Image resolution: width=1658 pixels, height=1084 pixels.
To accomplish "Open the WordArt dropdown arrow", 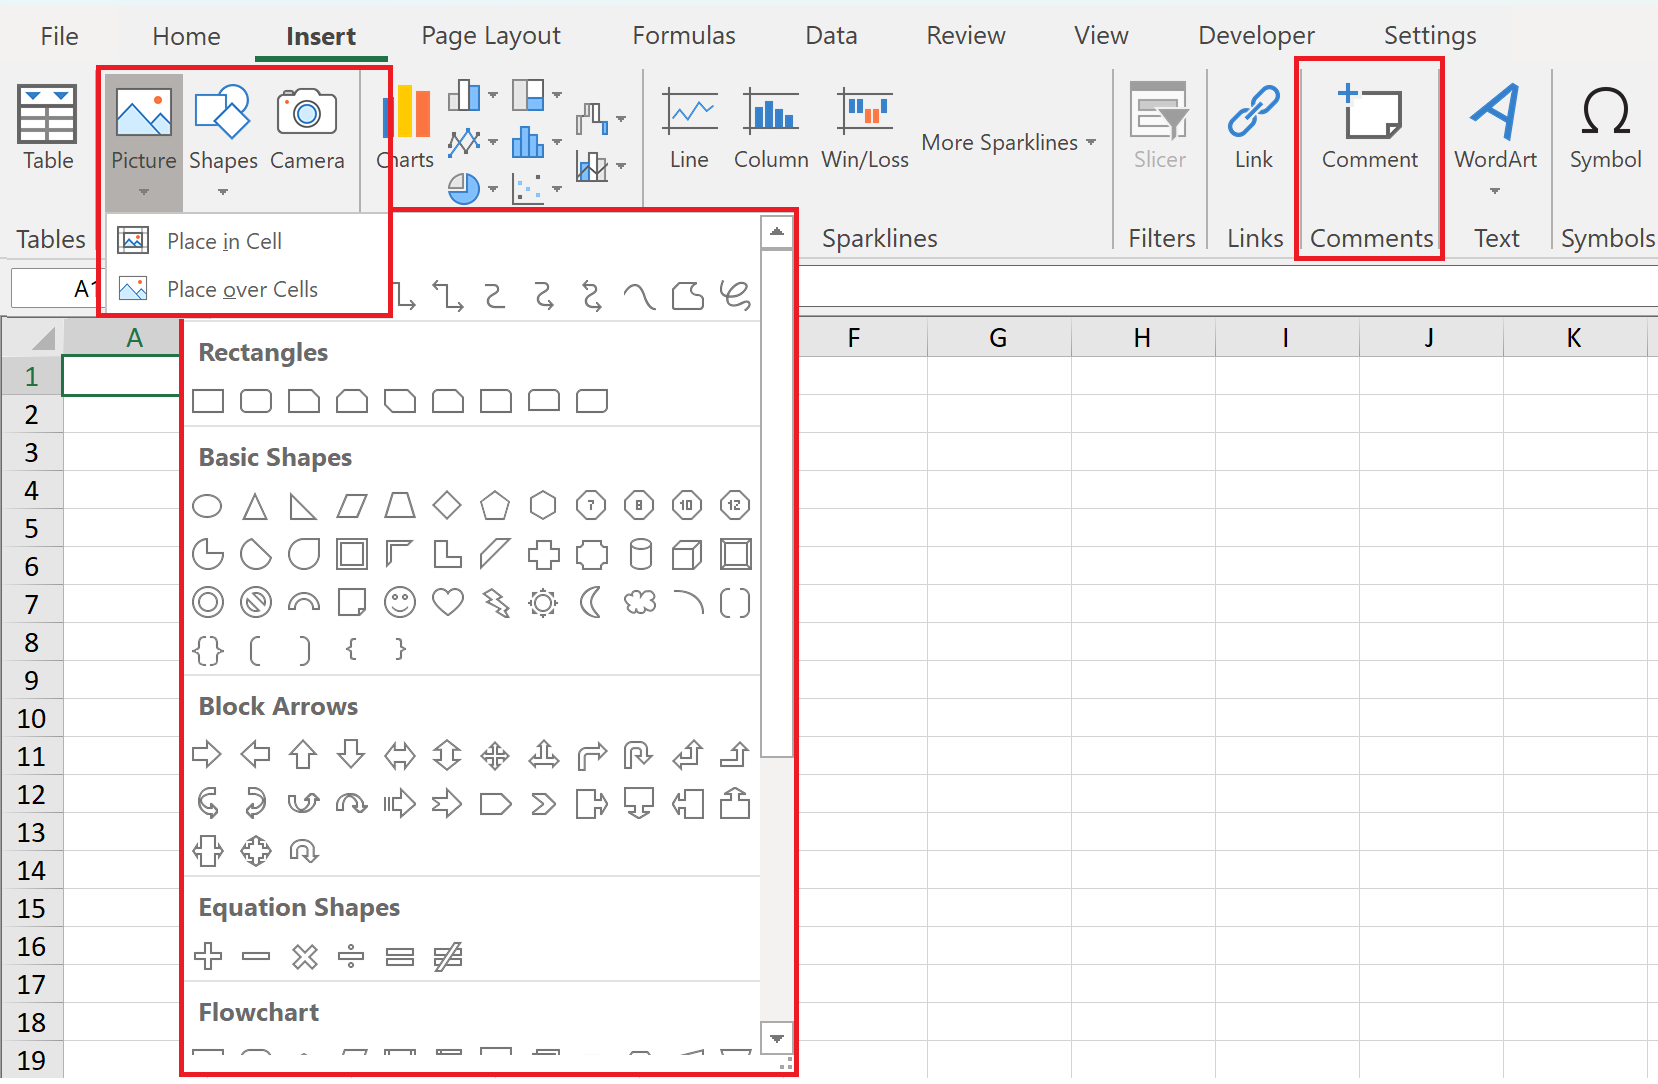I will (1495, 191).
